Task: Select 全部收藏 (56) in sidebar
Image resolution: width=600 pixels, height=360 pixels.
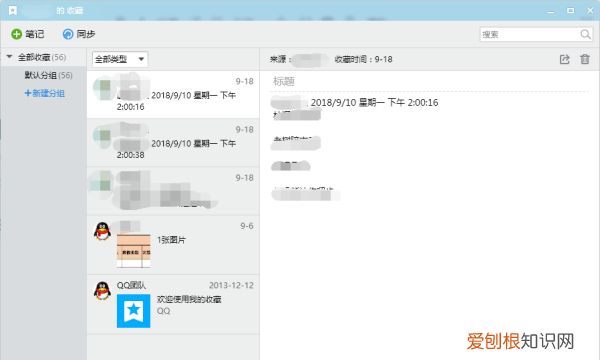Action: 42,57
